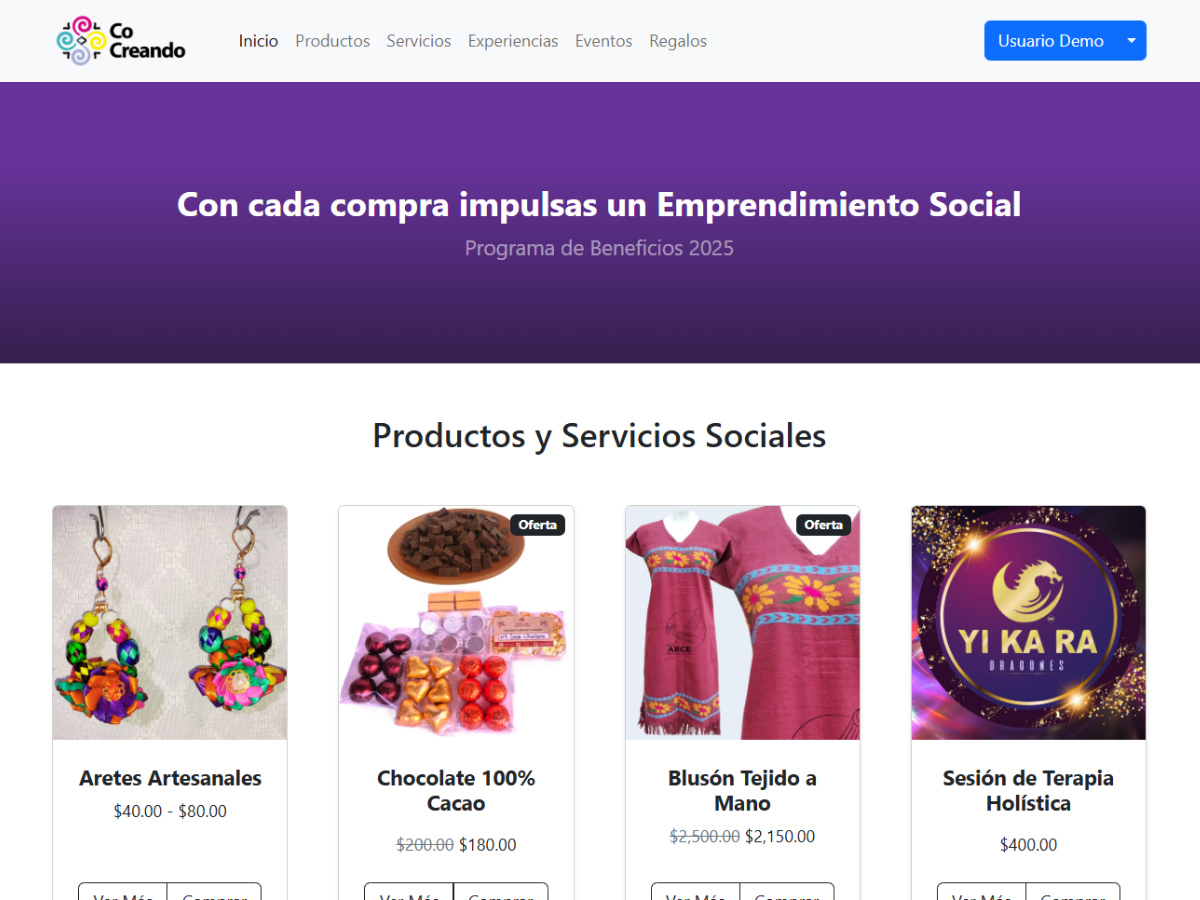Click the Oferta badge on the Blusón card

824,525
